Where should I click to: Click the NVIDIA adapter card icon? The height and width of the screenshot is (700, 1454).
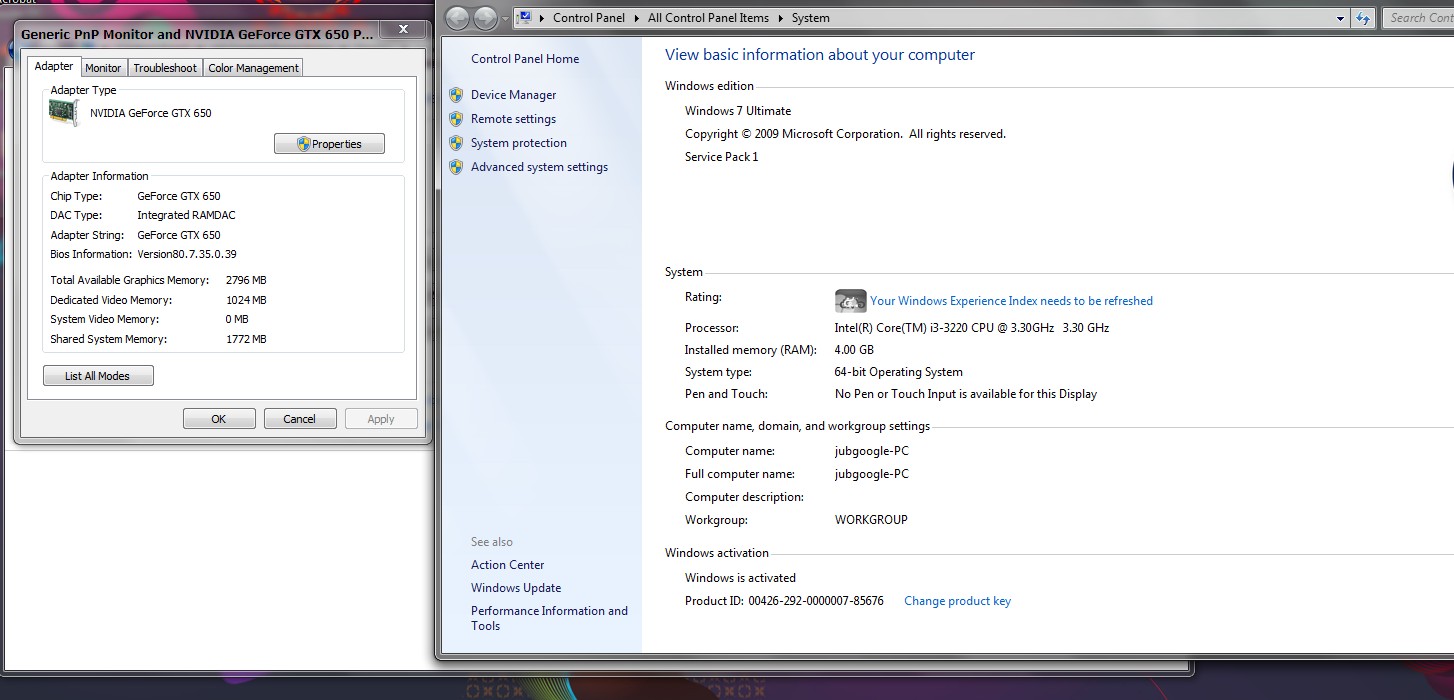64,112
